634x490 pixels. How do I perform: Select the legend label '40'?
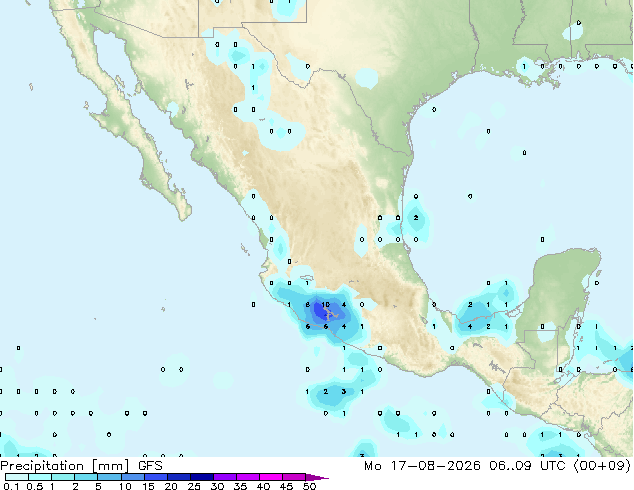click(x=263, y=486)
